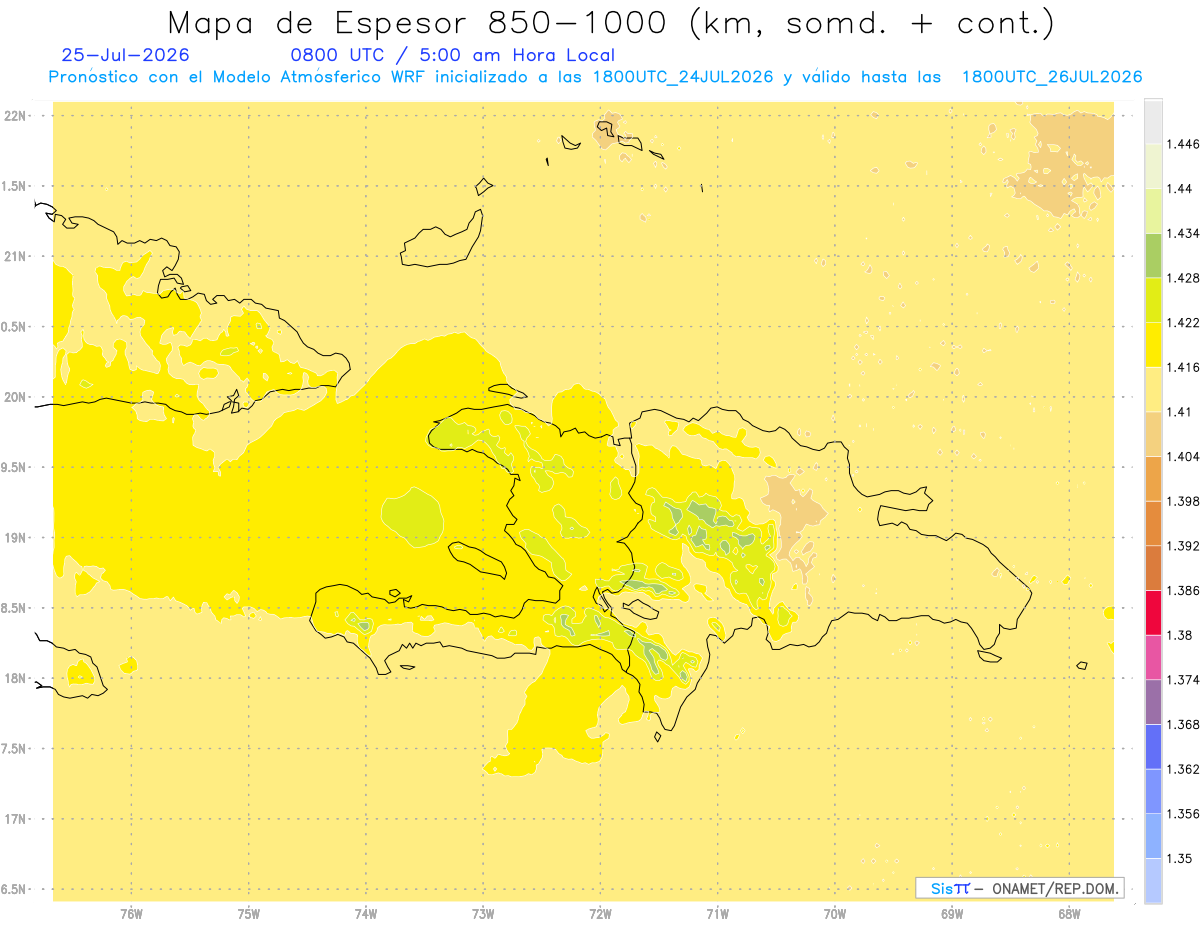This screenshot has width=1200, height=927.
Task: Click the 18N latitude label
Action: 16,678
